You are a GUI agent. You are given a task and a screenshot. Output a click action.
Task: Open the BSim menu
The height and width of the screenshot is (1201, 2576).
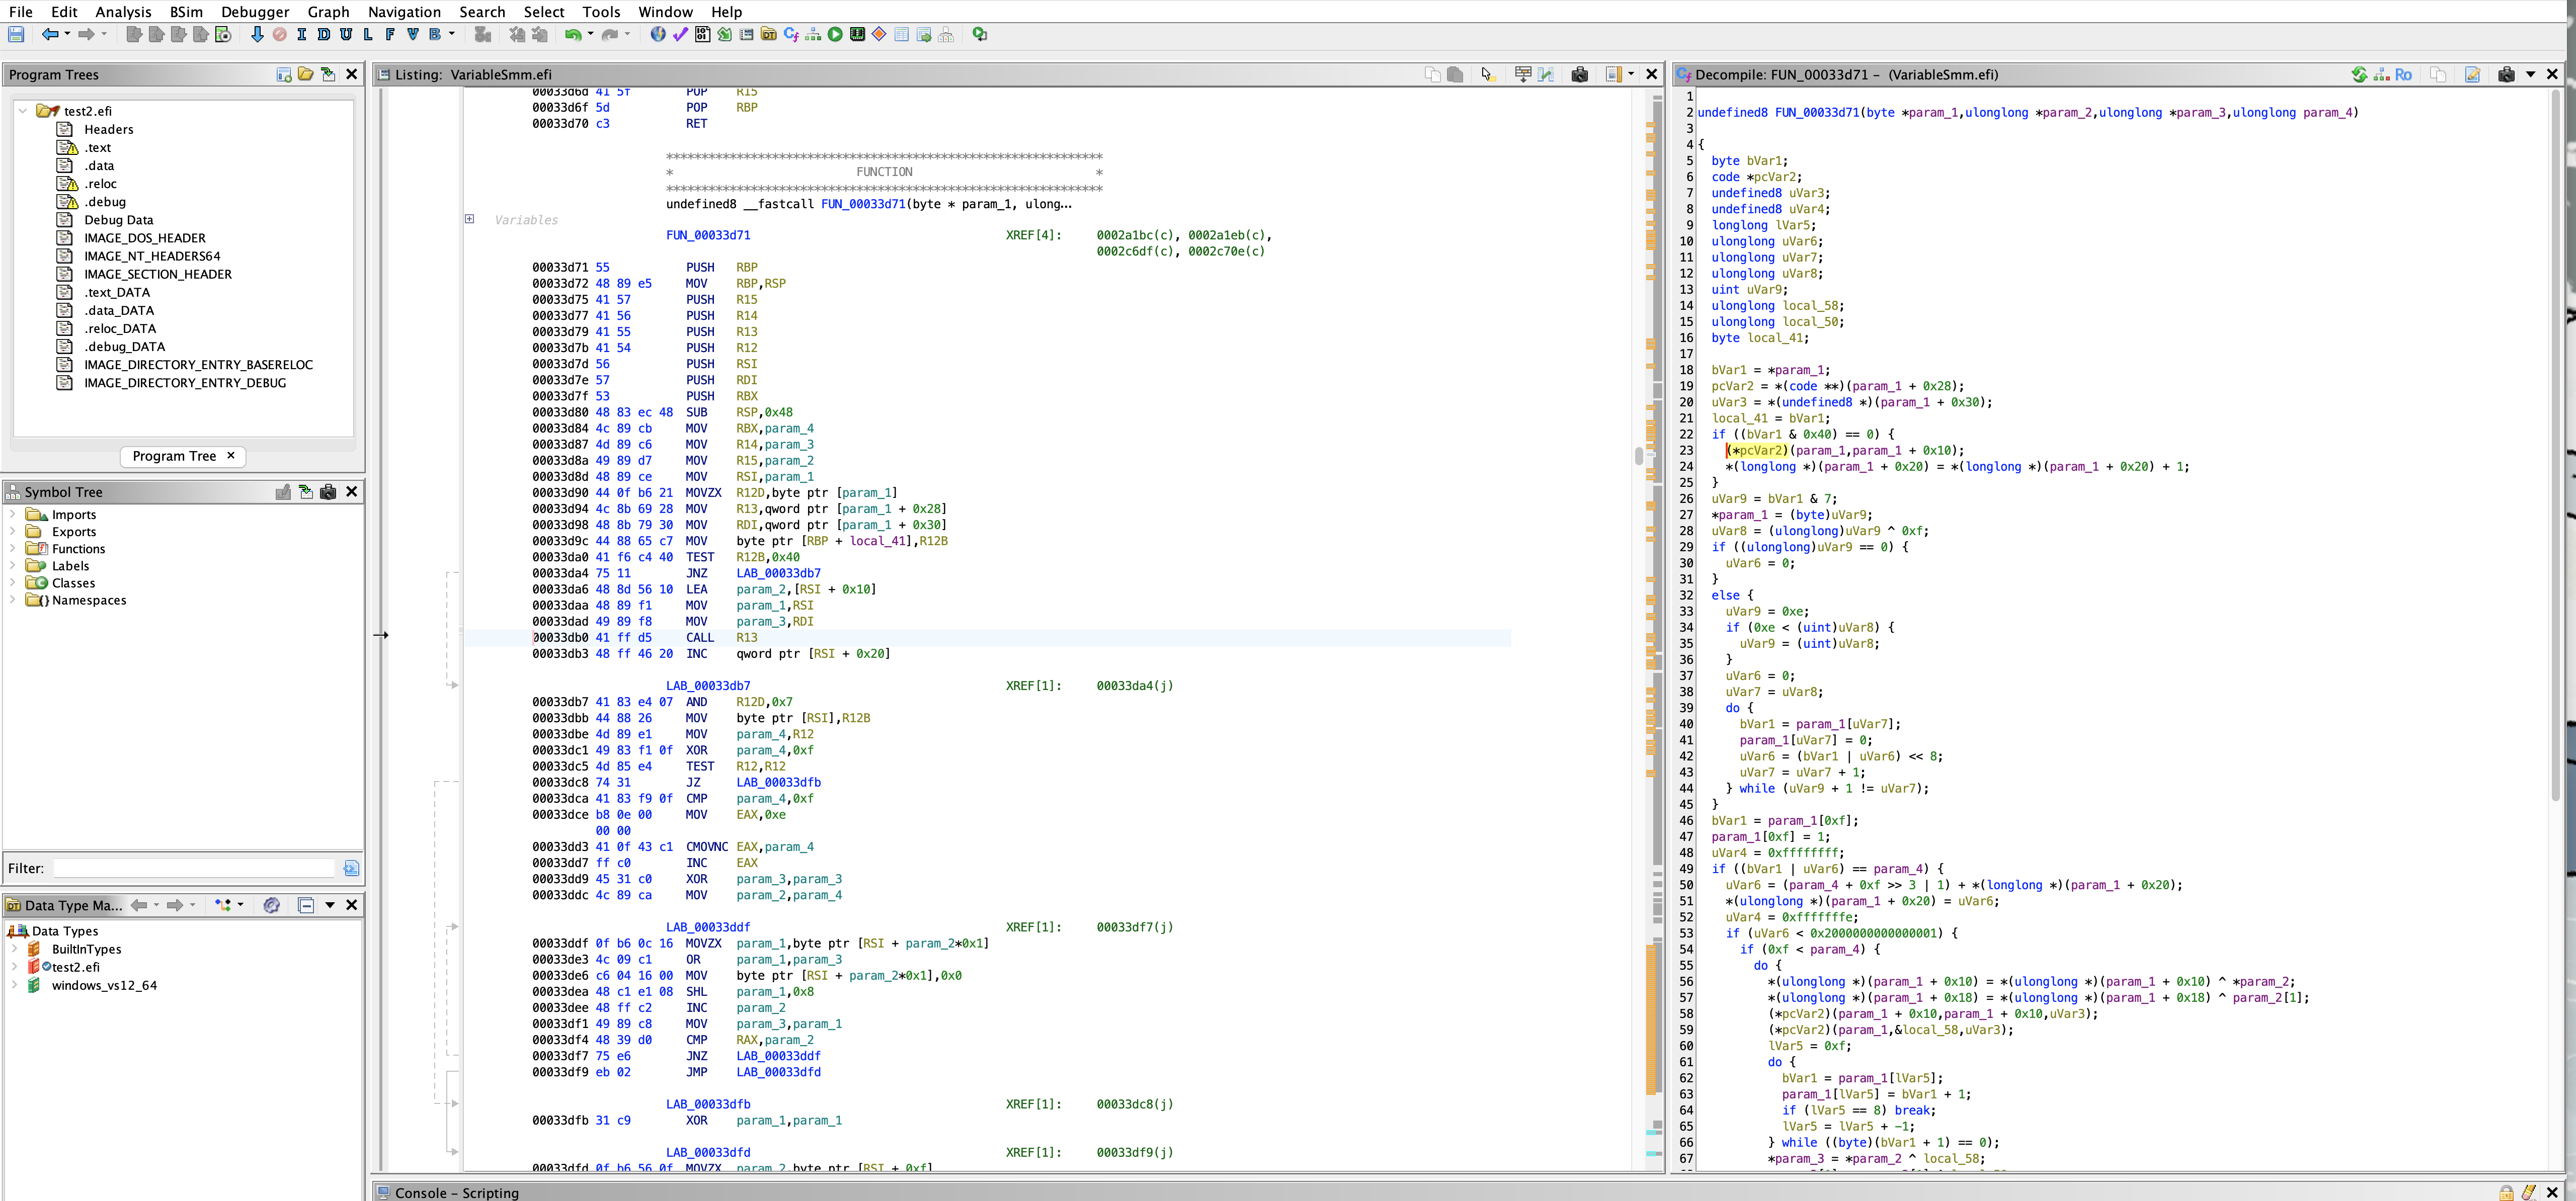186,12
